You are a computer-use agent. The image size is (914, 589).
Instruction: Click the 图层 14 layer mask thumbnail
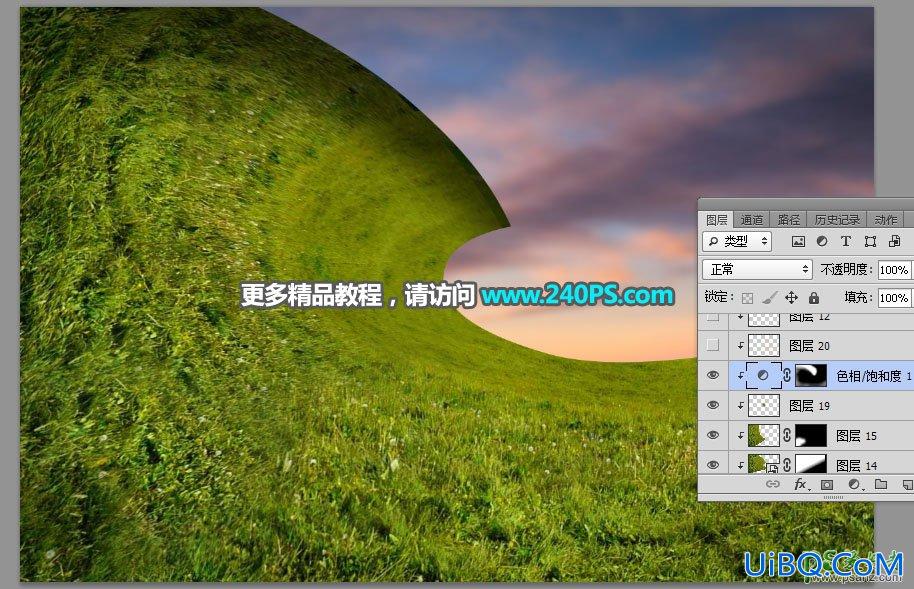coord(811,464)
